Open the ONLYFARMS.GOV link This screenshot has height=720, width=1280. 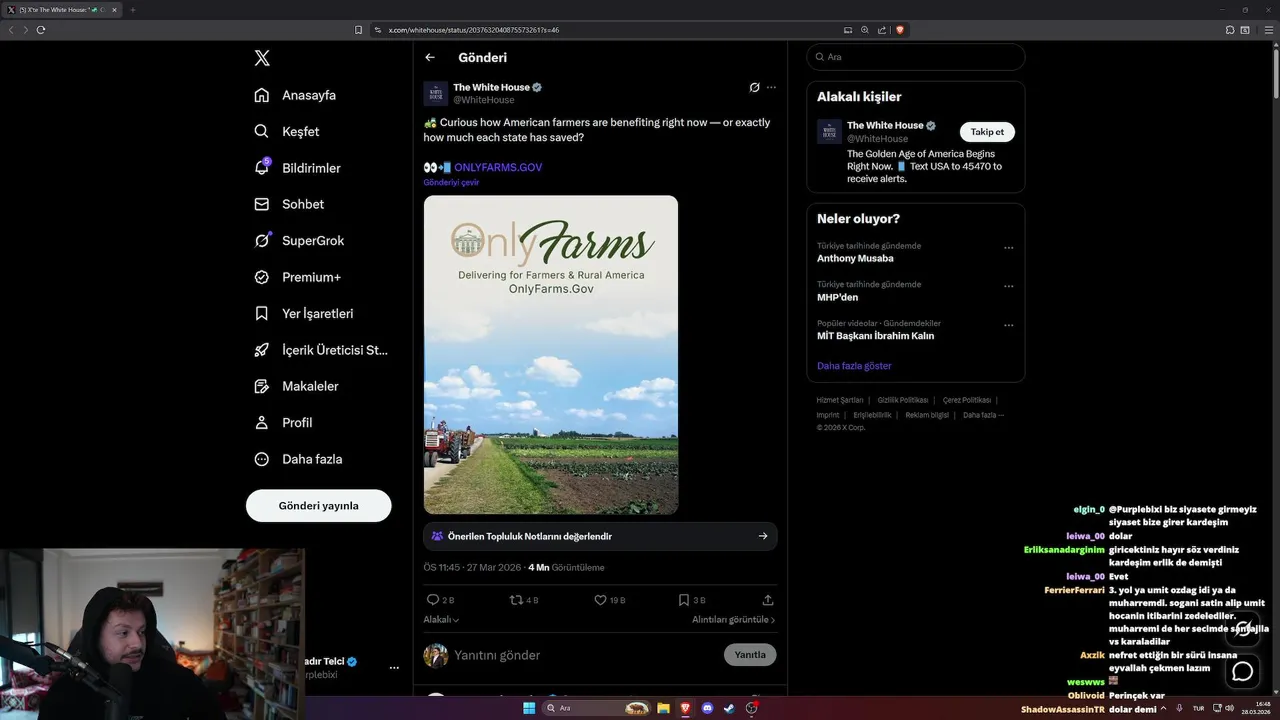click(x=498, y=167)
